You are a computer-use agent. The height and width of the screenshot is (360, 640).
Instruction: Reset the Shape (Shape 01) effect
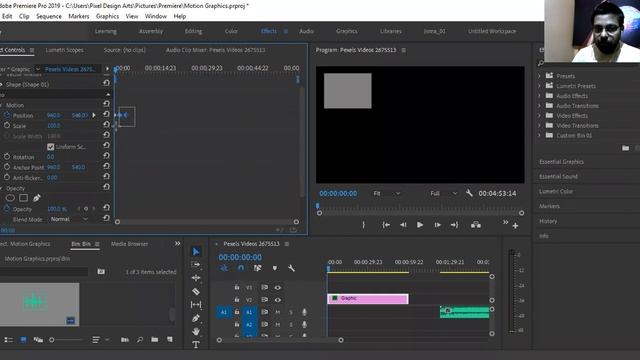click(107, 83)
